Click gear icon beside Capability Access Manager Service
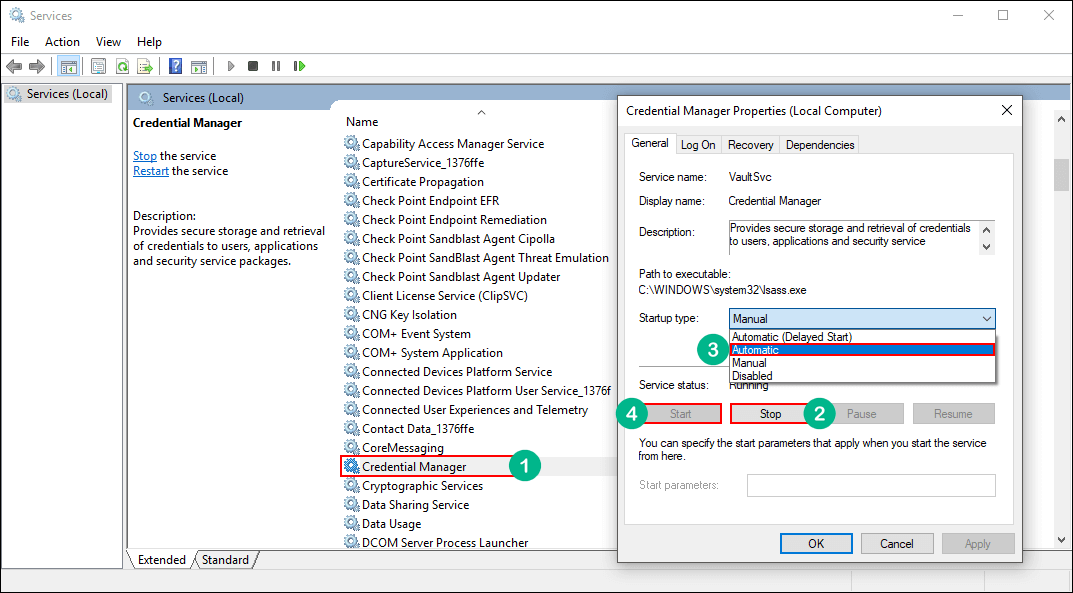Image resolution: width=1073 pixels, height=593 pixels. 351,143
